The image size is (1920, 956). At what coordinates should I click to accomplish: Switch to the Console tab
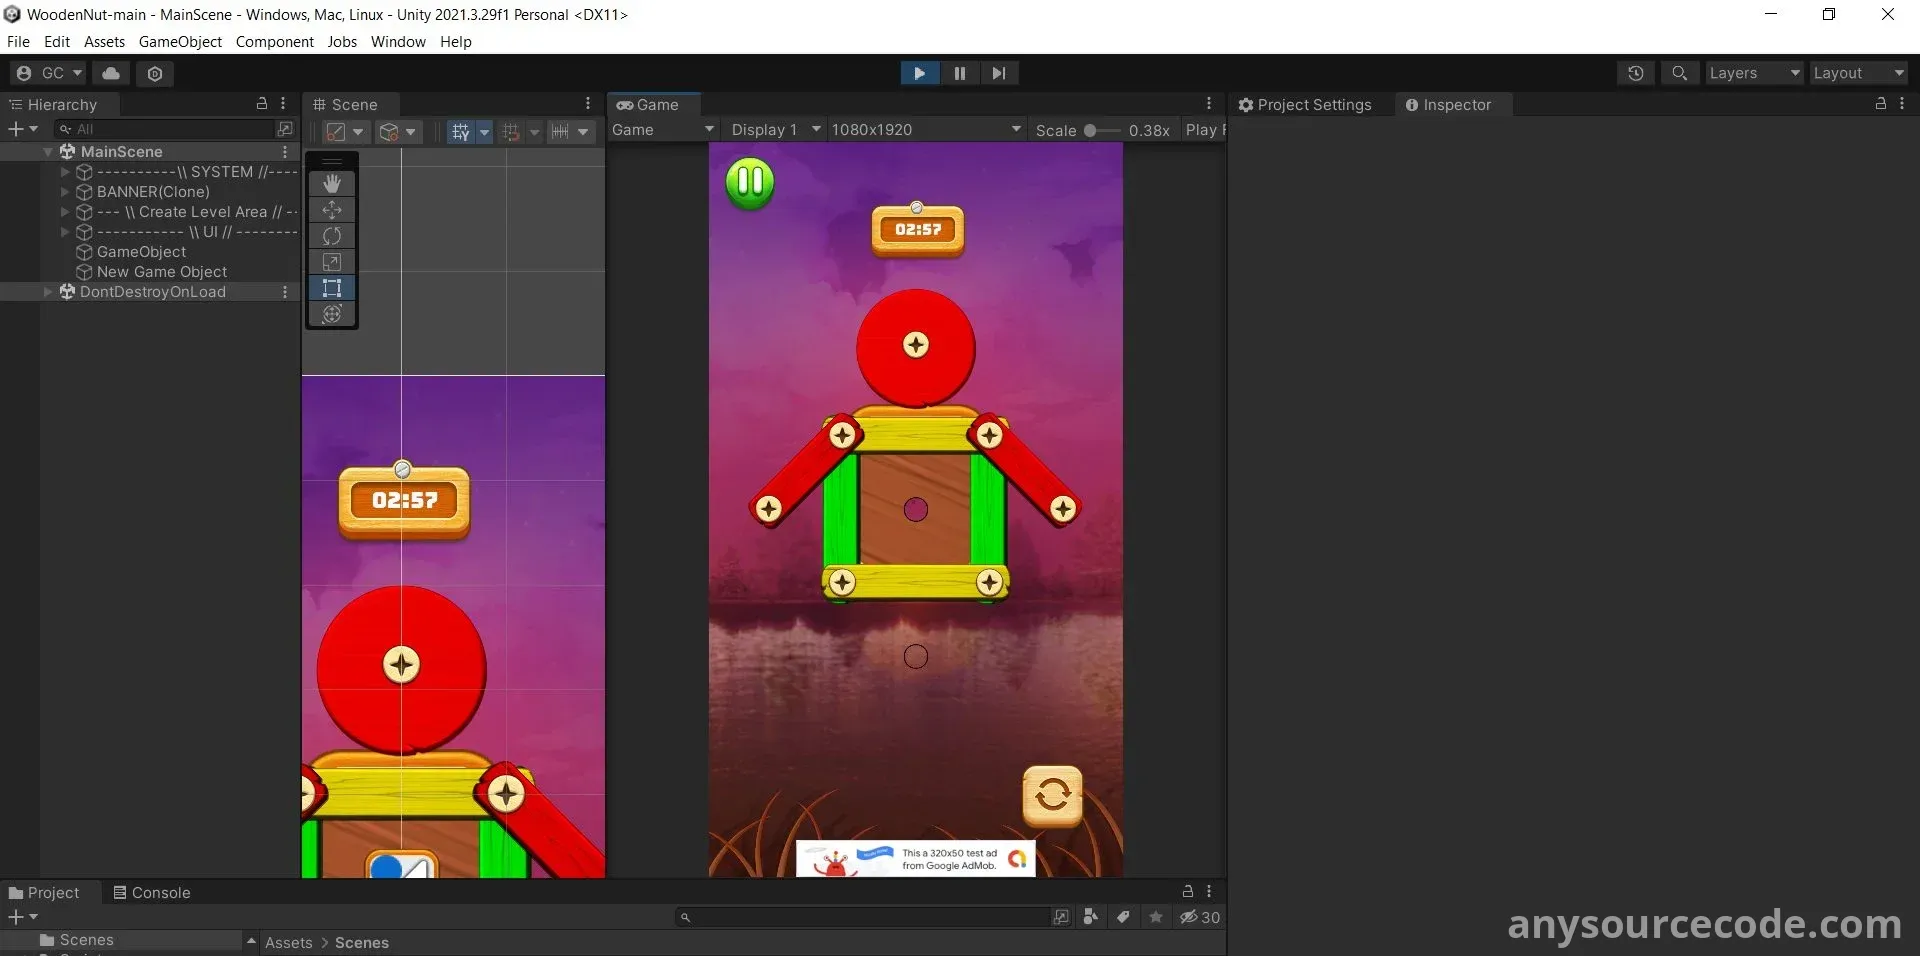tap(152, 892)
